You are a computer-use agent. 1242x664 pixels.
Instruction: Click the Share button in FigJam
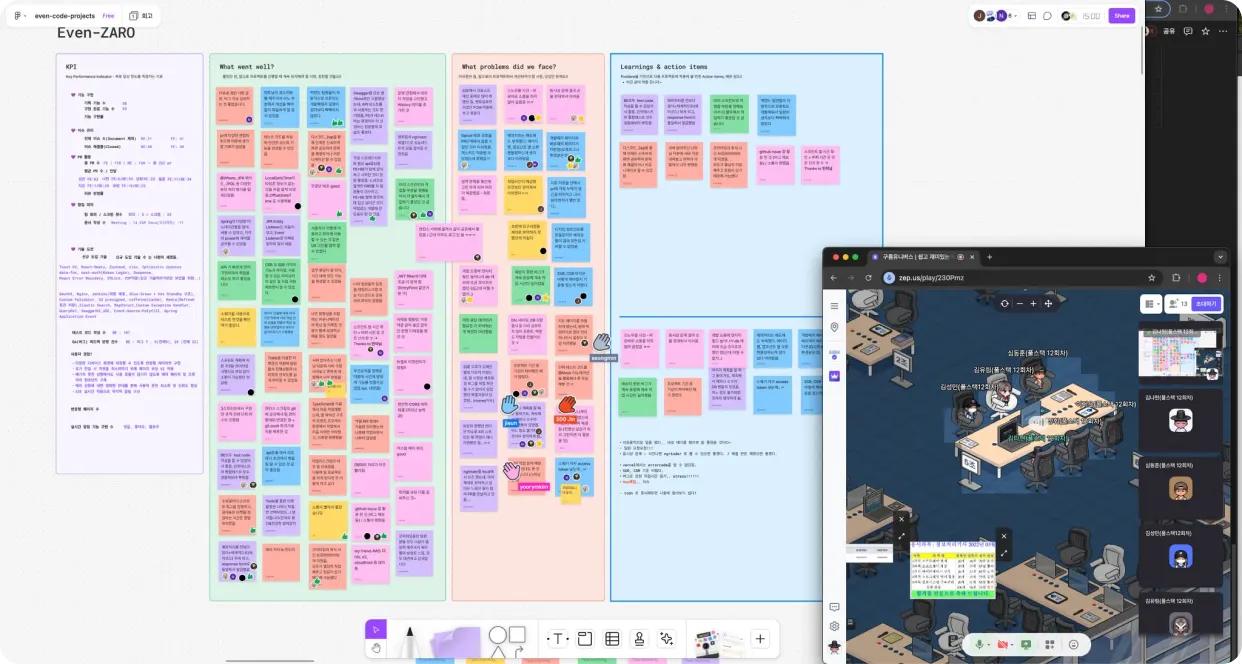1121,16
